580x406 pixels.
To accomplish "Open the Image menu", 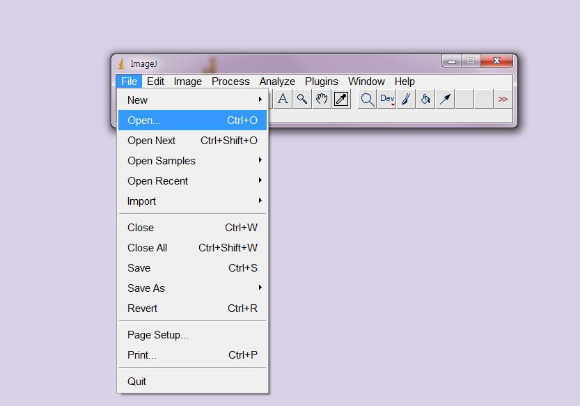I will [188, 81].
